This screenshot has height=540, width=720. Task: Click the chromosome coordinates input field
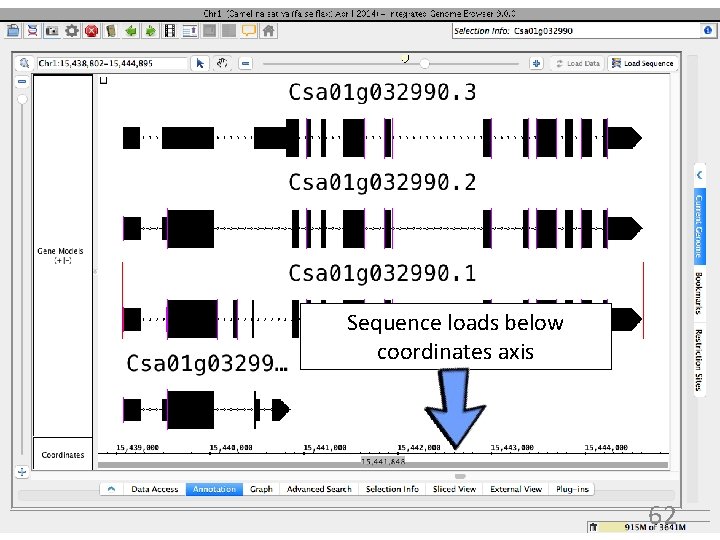tap(112, 63)
